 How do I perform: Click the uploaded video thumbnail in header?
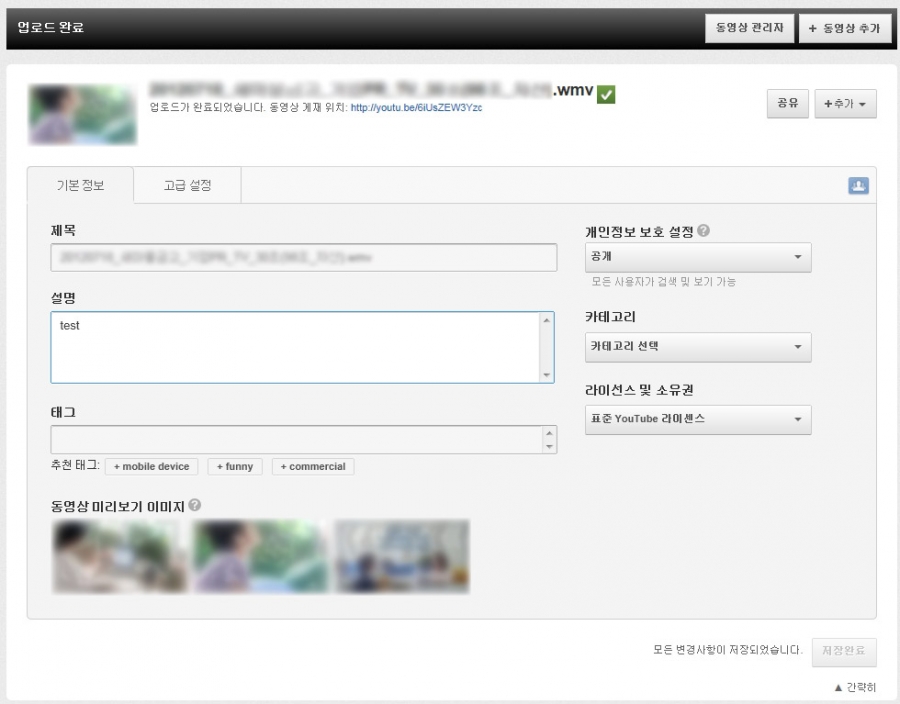click(x=82, y=115)
